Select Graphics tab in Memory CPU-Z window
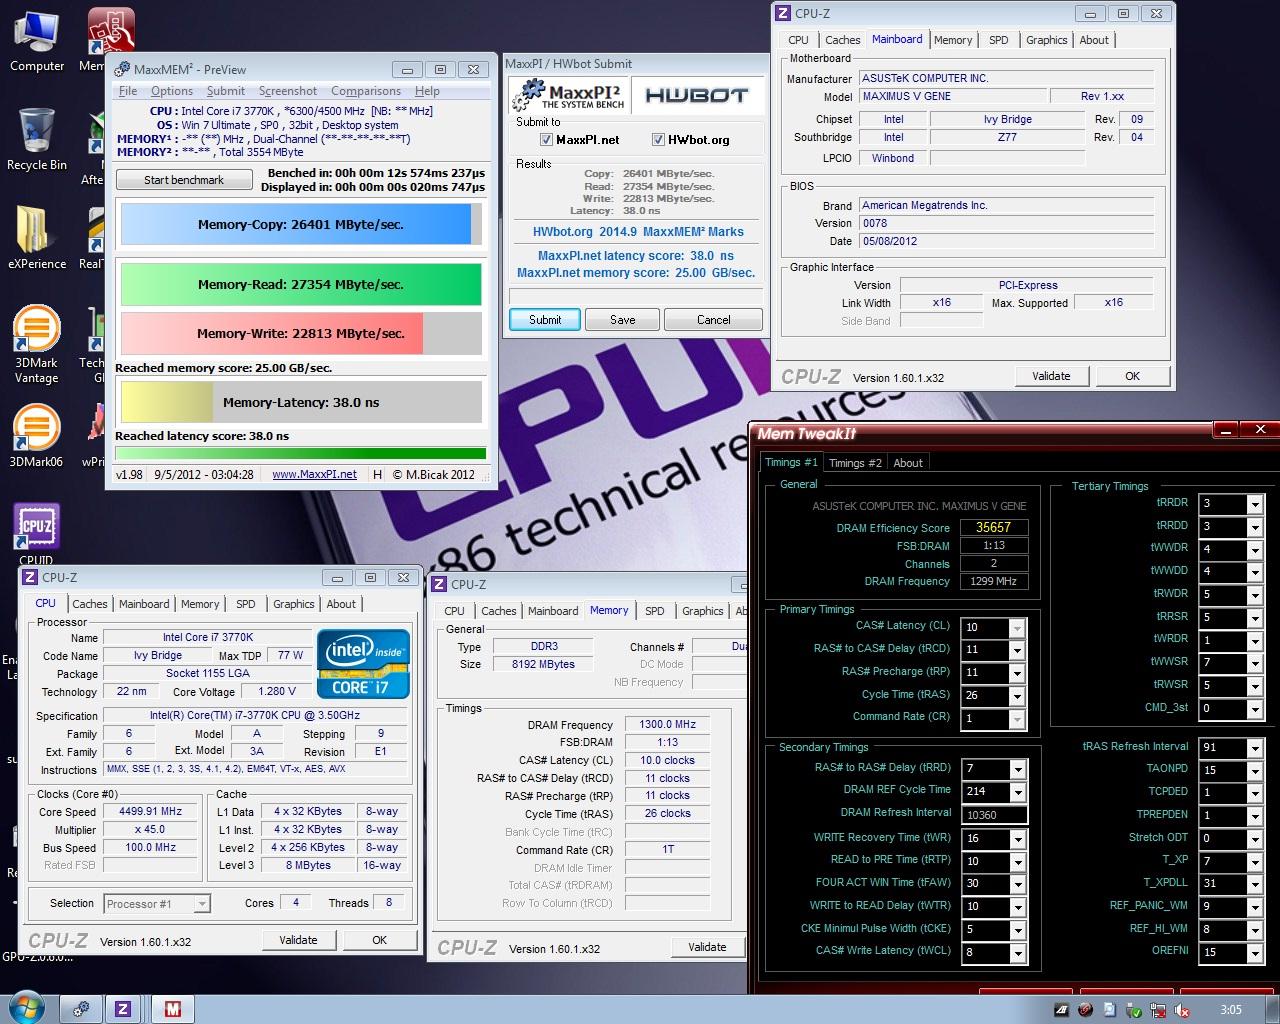The image size is (1280, 1024). [x=703, y=611]
